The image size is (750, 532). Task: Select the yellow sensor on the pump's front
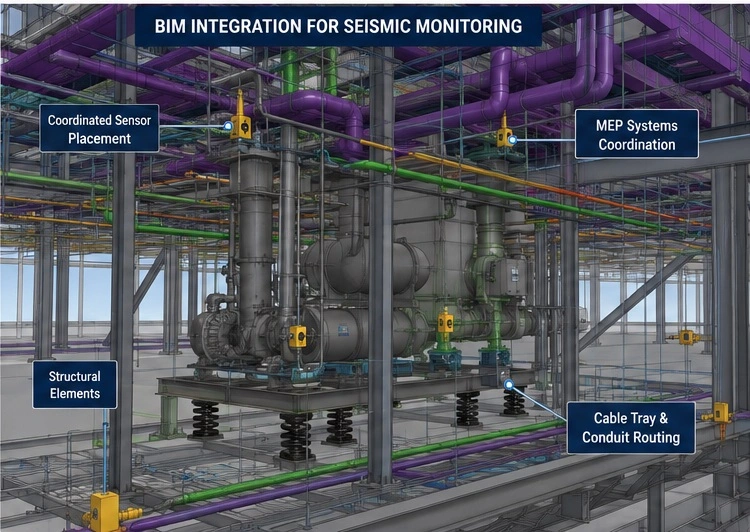point(298,336)
